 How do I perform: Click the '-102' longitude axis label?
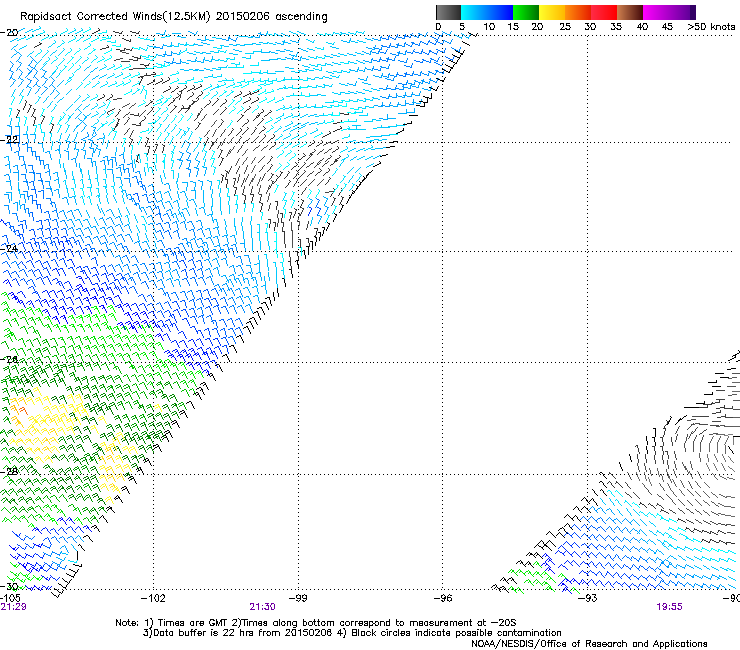(x=153, y=598)
